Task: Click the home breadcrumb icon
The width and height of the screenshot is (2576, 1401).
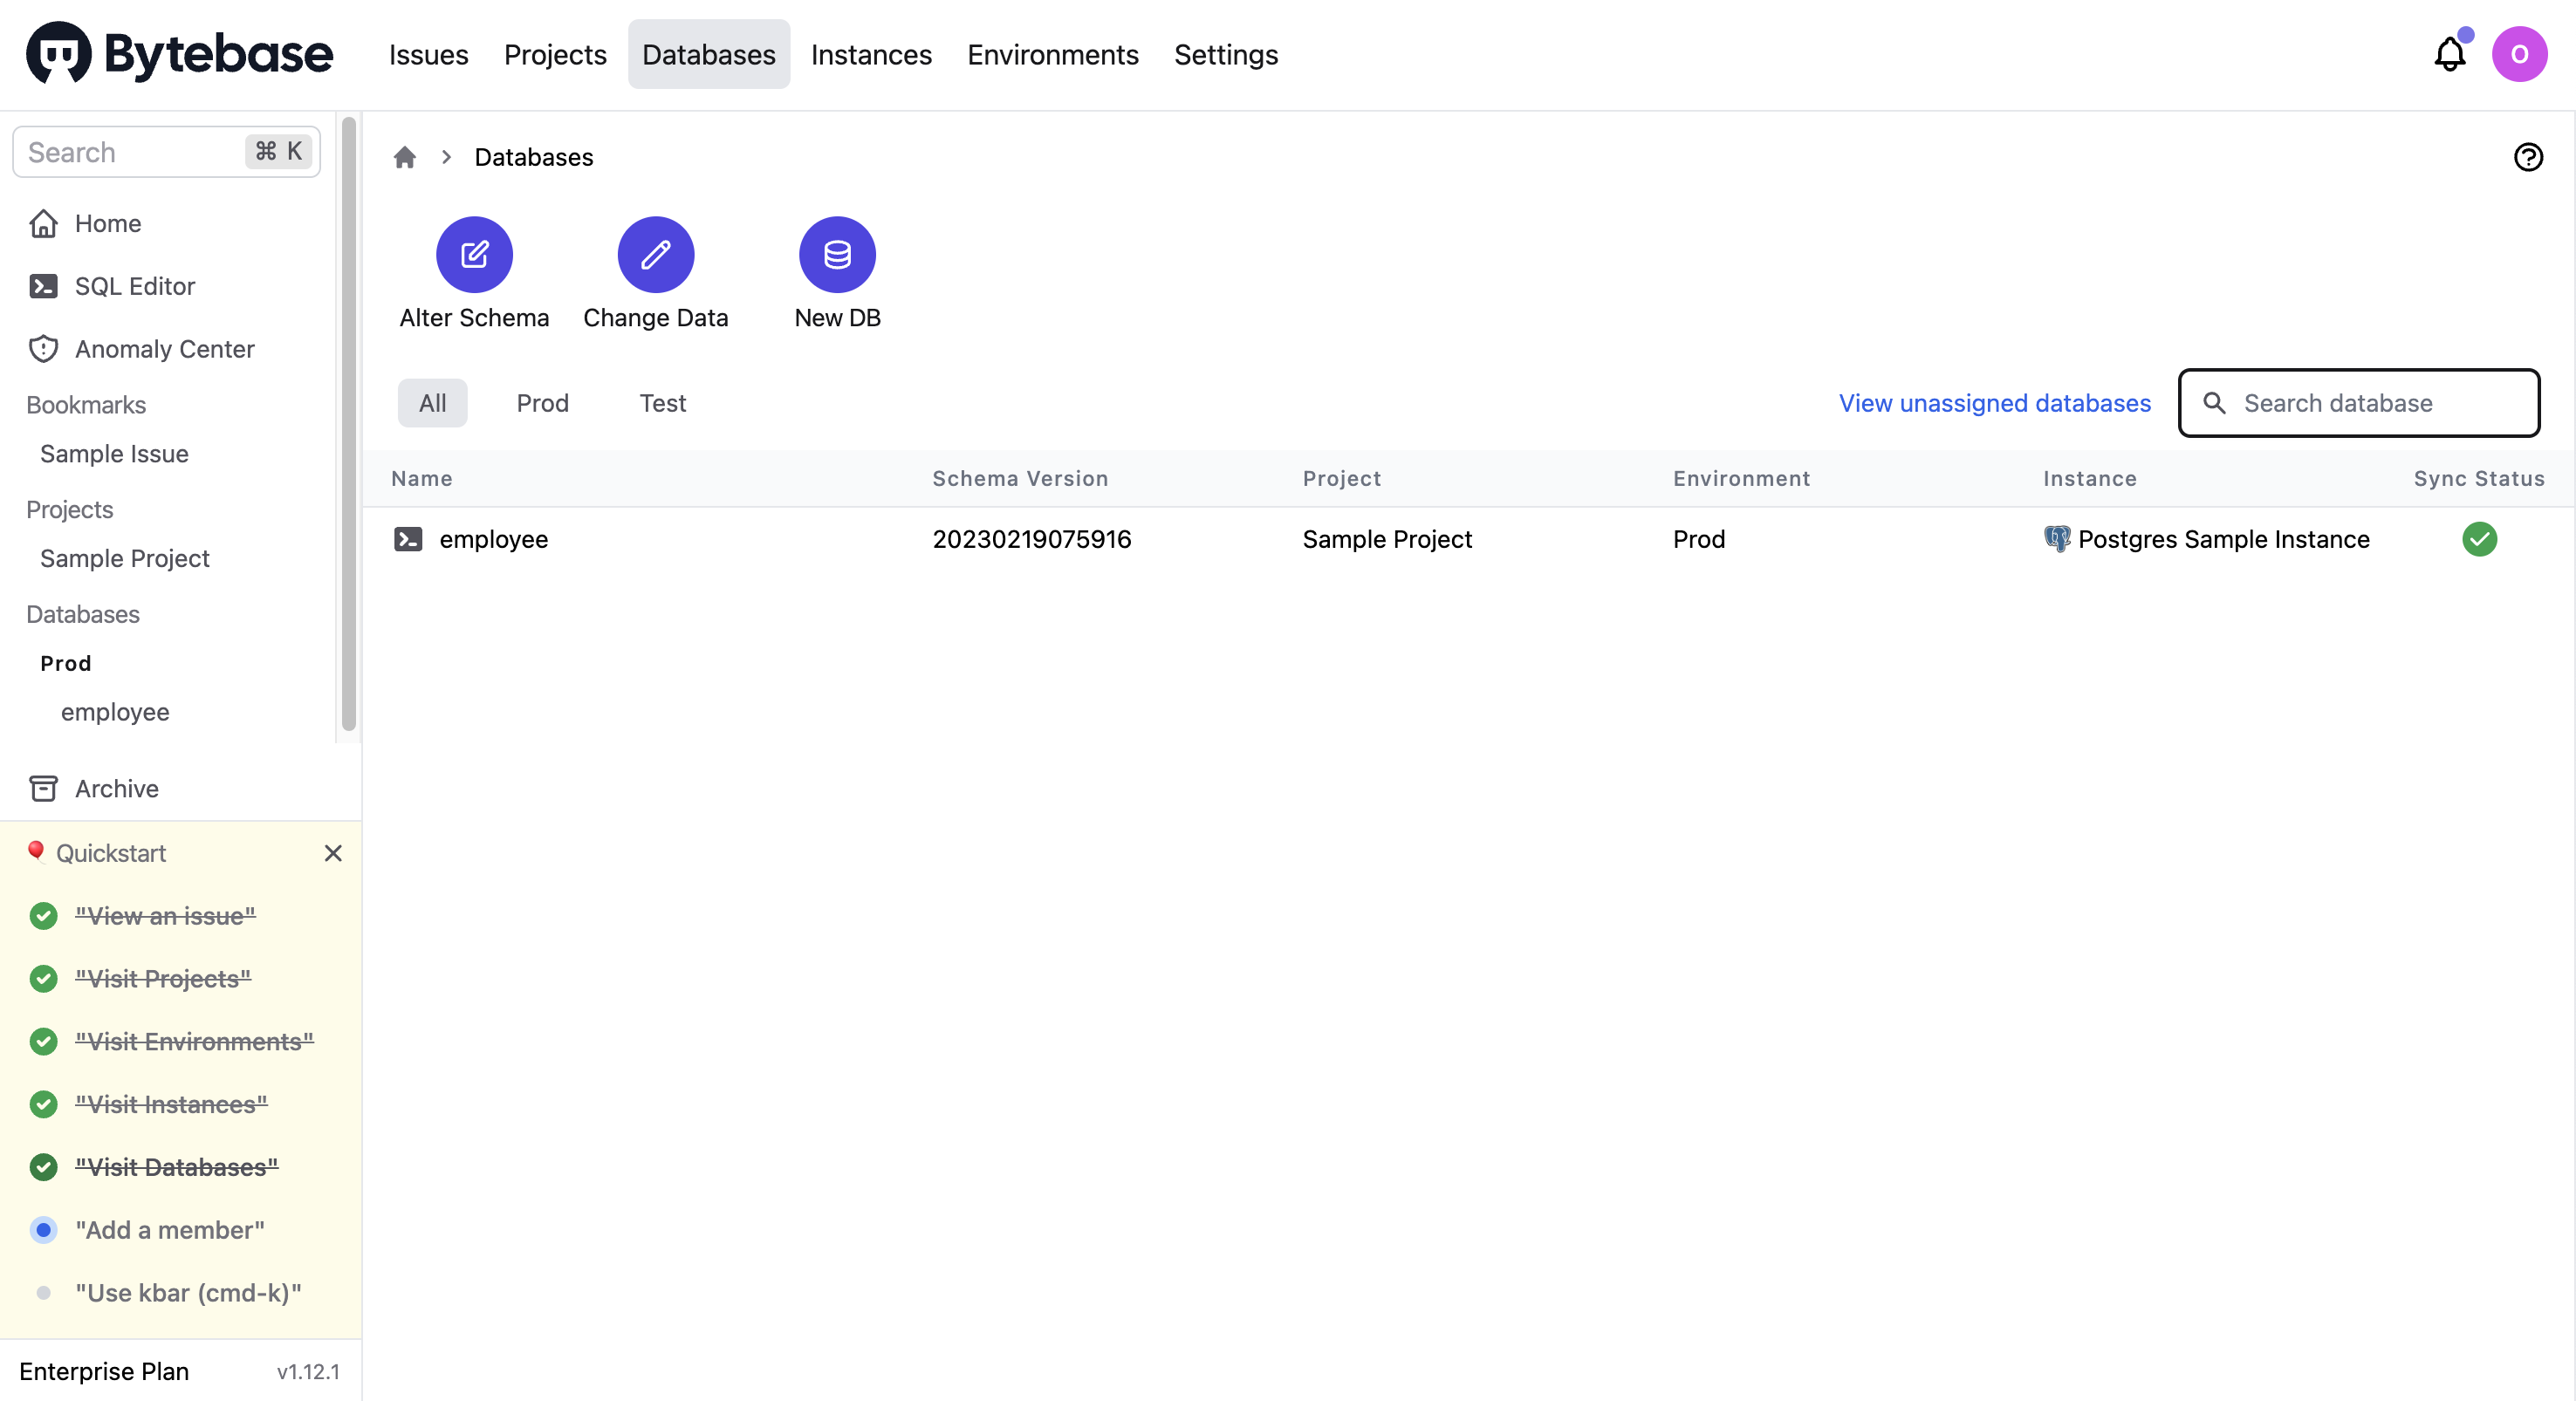Action: pyautogui.click(x=404, y=157)
